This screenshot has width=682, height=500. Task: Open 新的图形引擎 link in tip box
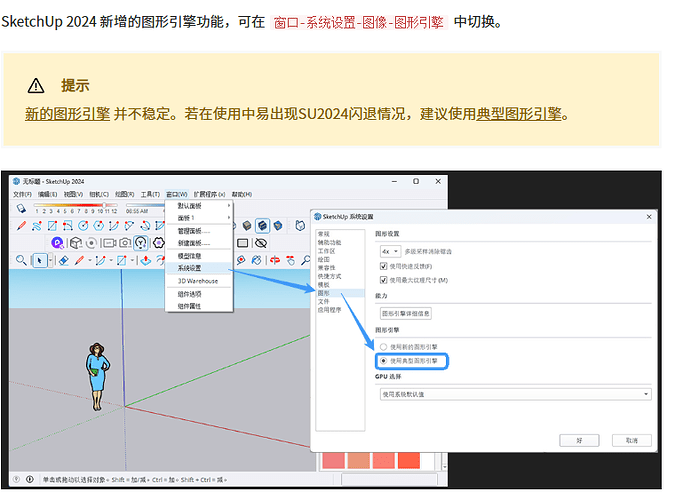click(x=67, y=114)
